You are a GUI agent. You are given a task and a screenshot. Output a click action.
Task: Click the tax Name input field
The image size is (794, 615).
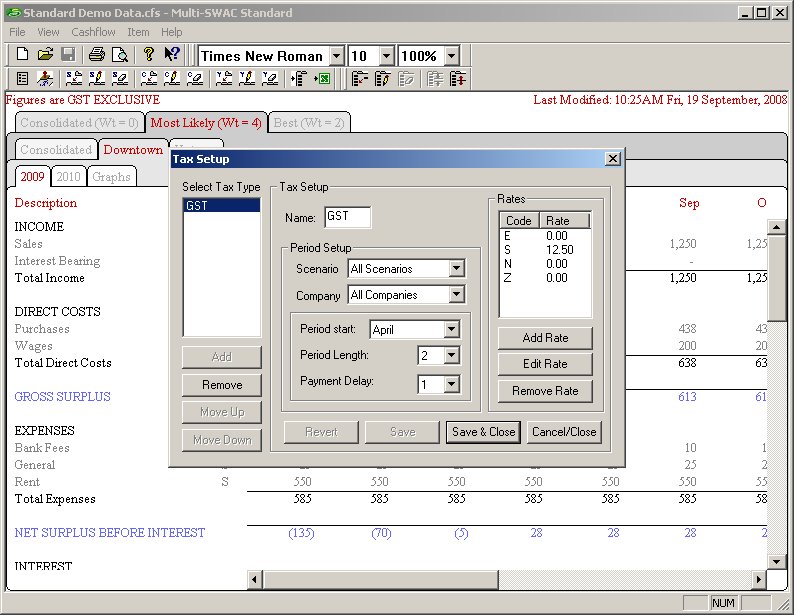[347, 217]
